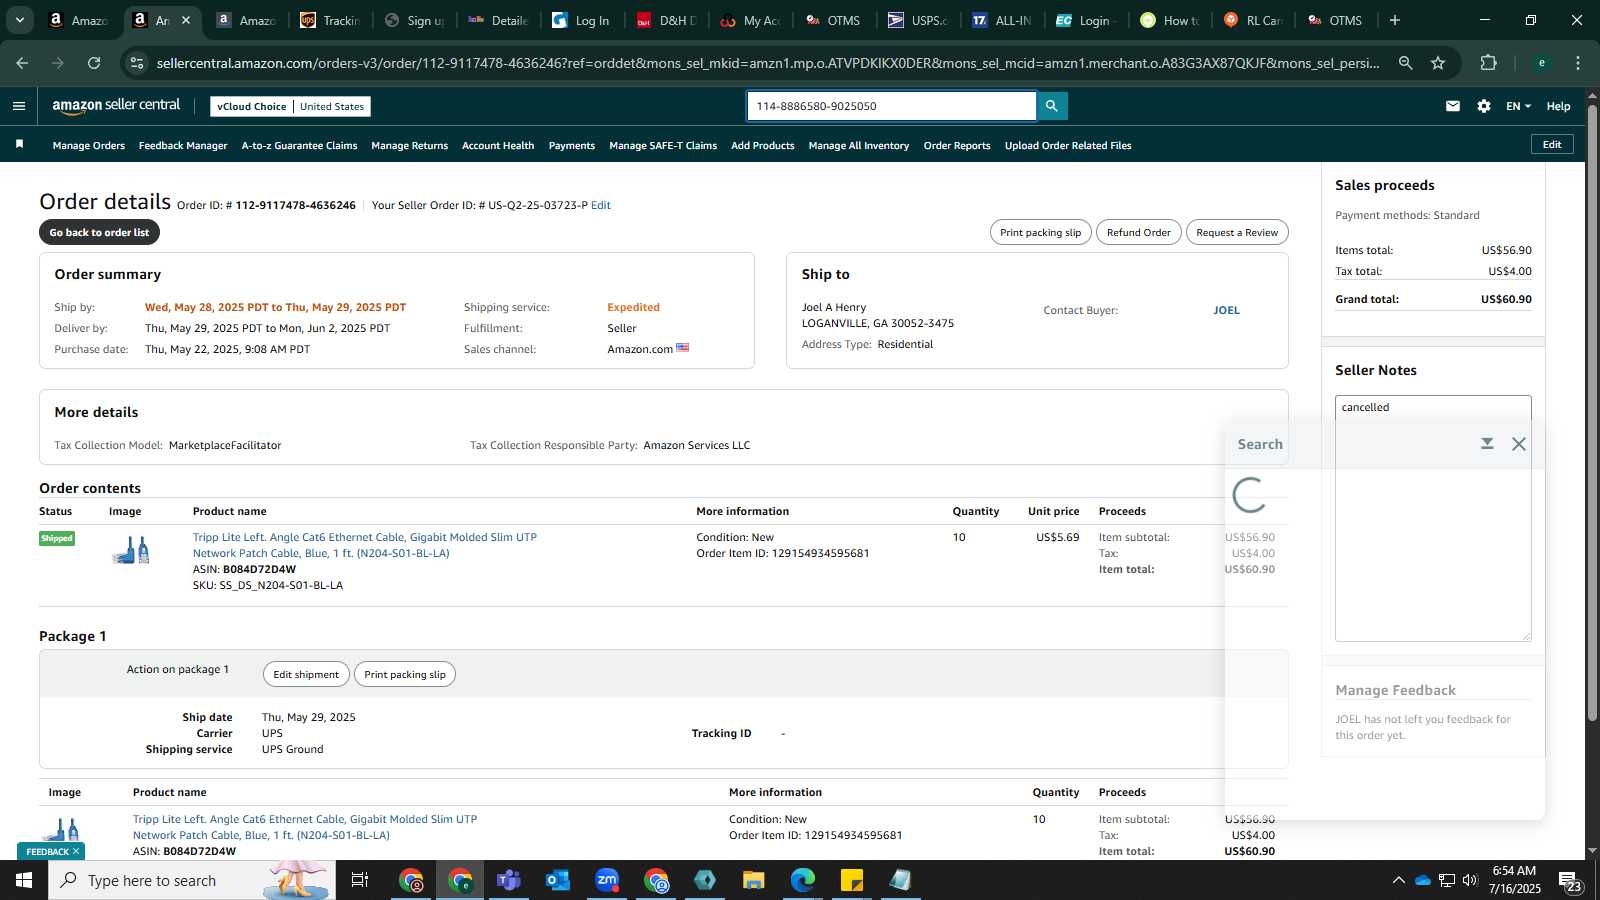
Task: Click the Windows taskbar search box
Action: (x=192, y=880)
